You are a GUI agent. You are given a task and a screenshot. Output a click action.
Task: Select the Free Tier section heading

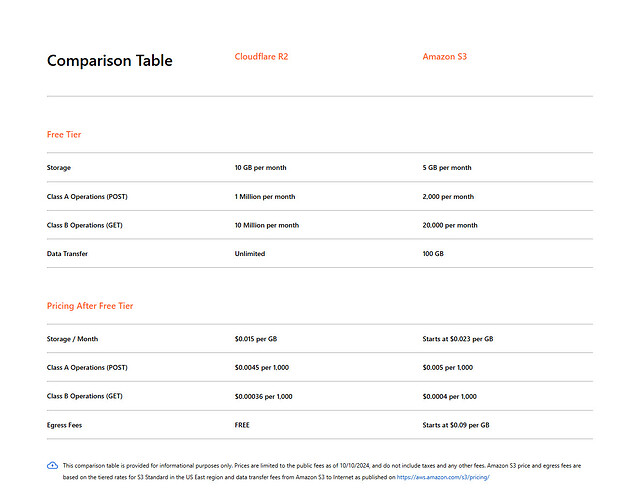coord(64,134)
